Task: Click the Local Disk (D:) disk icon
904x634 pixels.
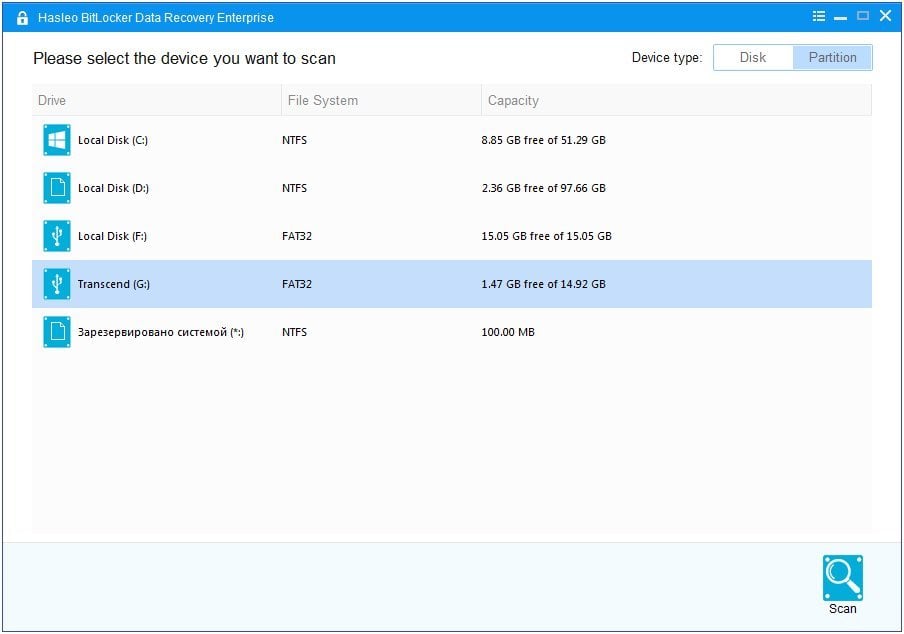Action: pos(56,188)
